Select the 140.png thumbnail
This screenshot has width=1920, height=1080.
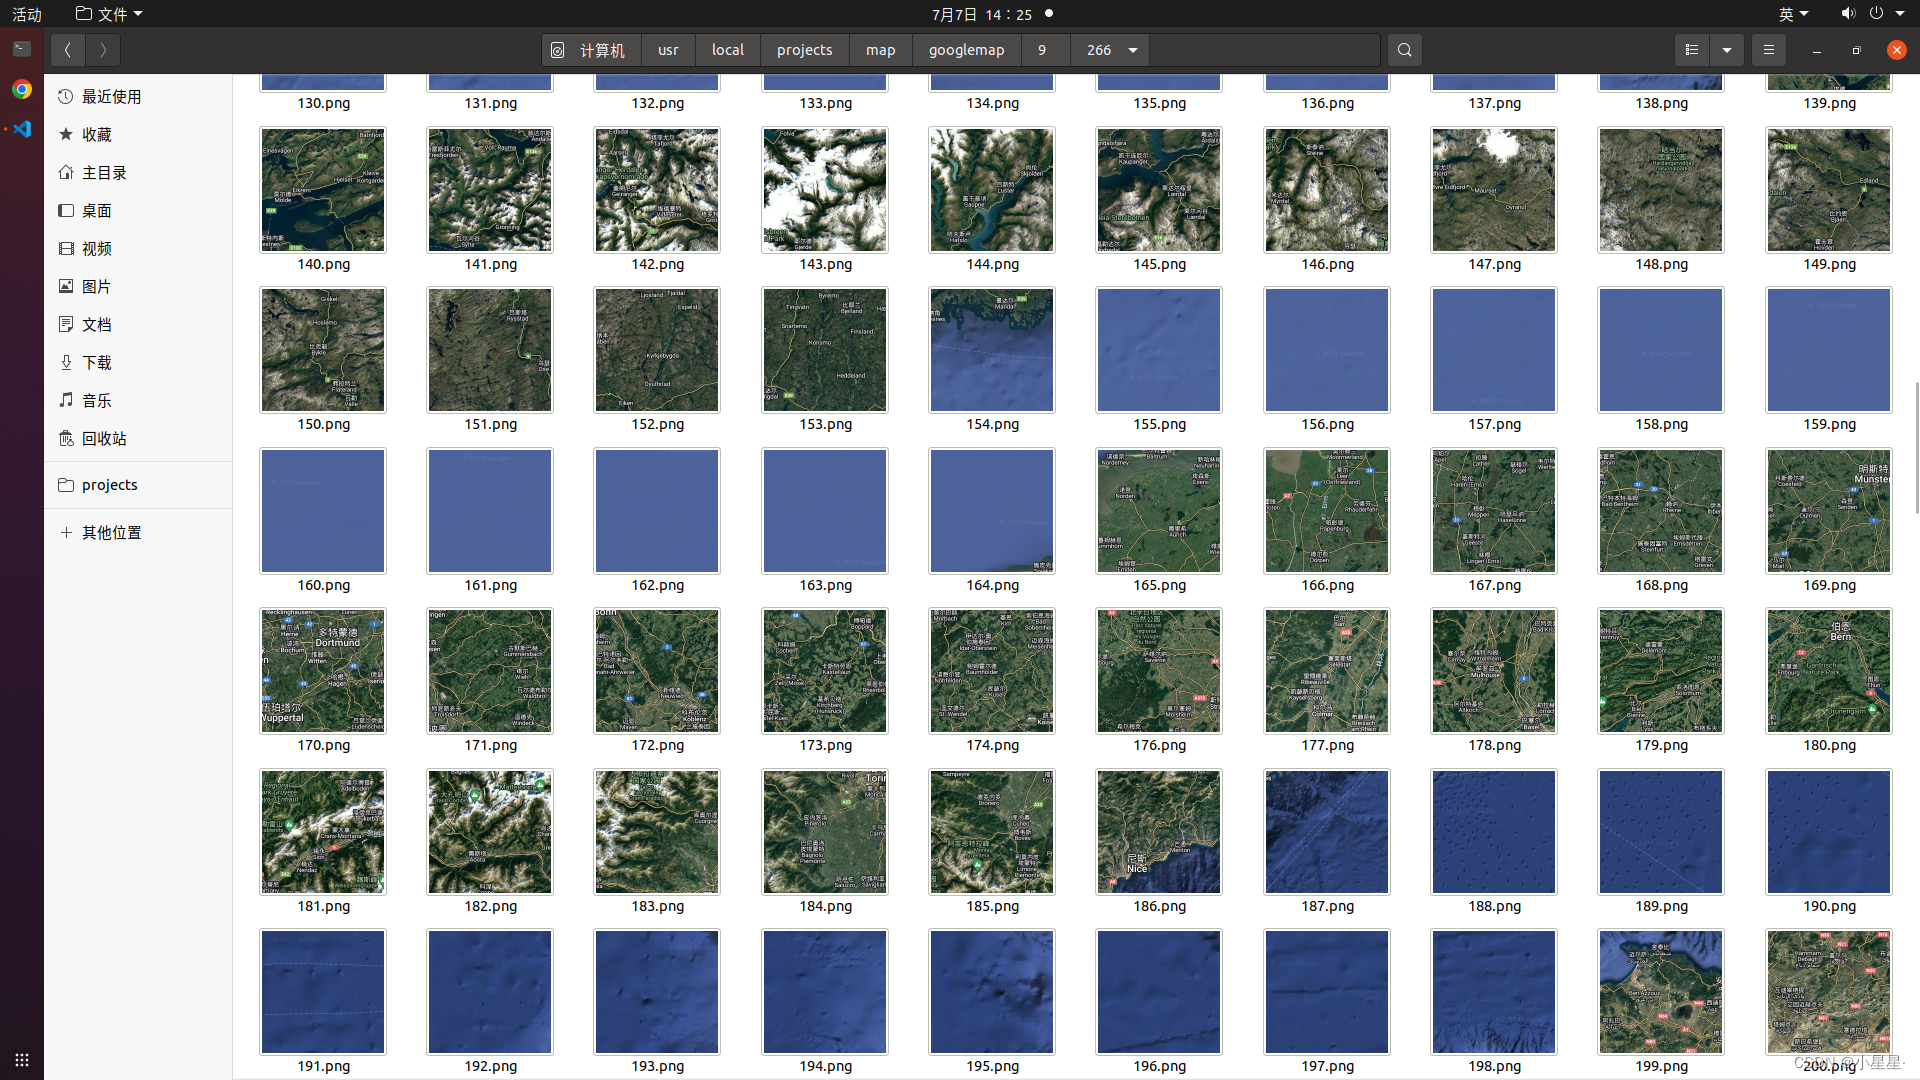pos(322,189)
